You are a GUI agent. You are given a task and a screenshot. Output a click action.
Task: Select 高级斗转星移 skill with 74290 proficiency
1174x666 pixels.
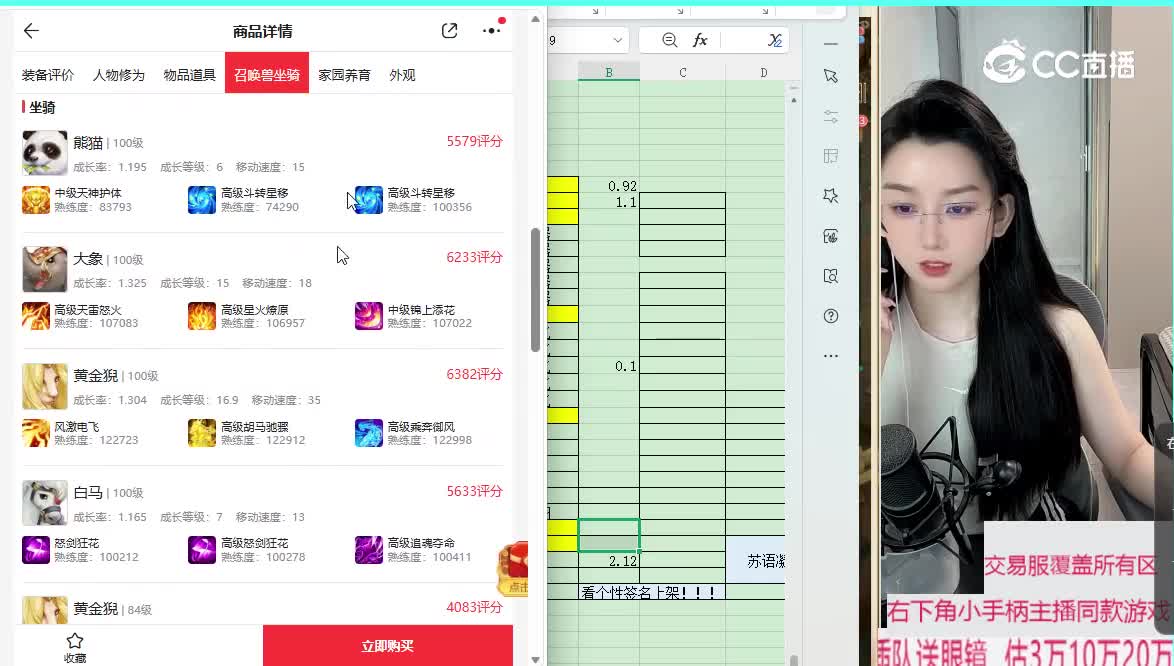[x=202, y=200]
